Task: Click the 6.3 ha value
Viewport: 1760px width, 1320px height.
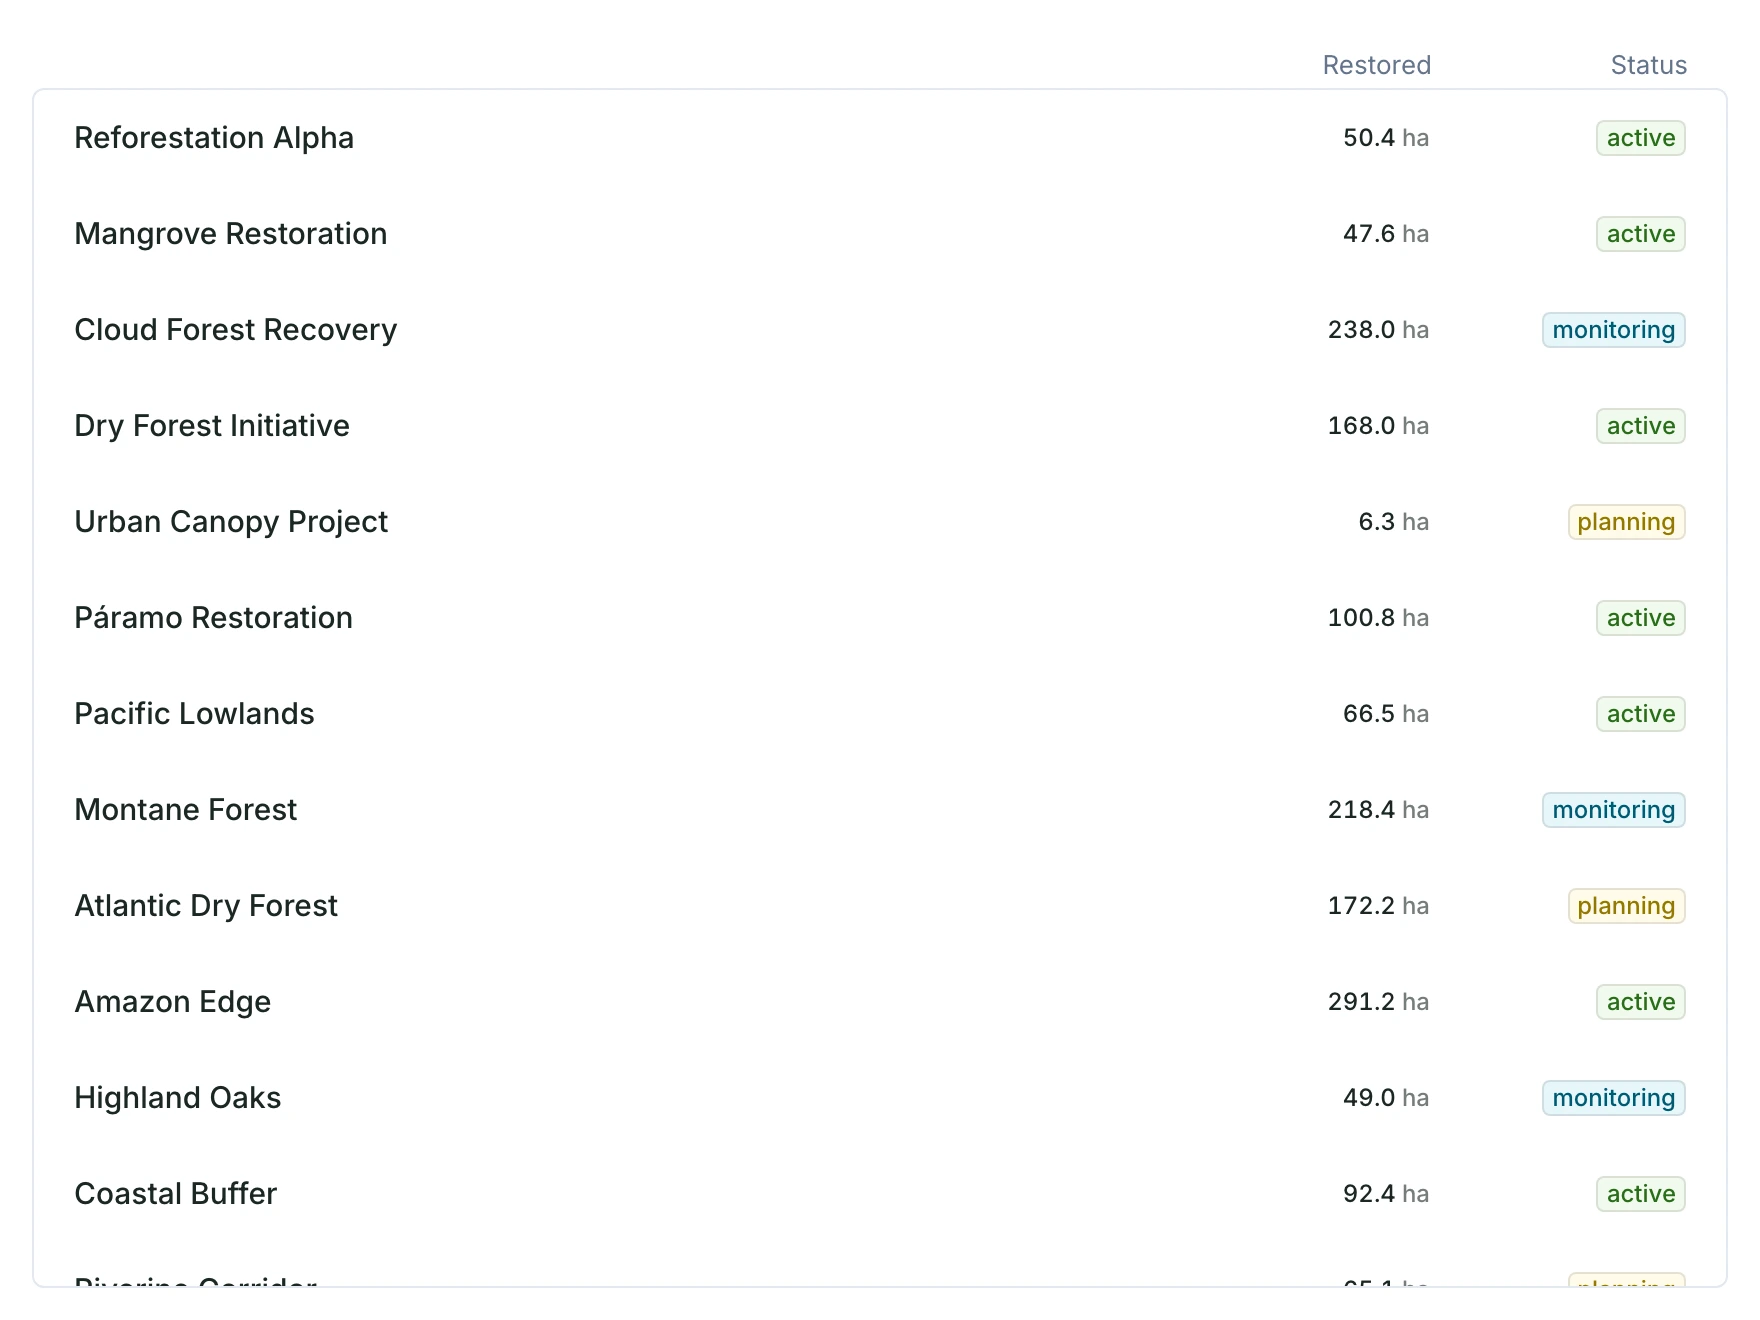Action: [x=1394, y=522]
